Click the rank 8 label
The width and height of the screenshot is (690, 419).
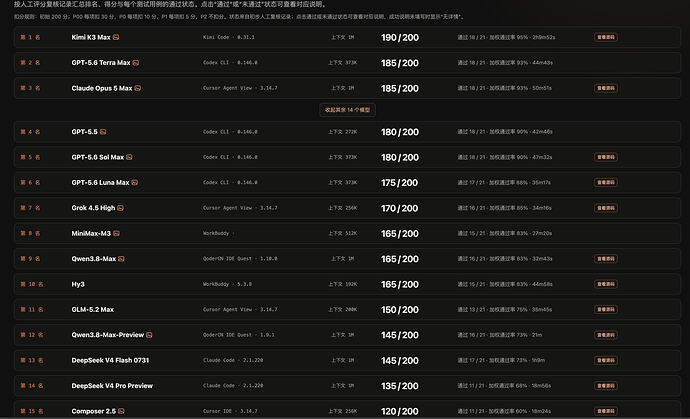pyautogui.click(x=30, y=233)
